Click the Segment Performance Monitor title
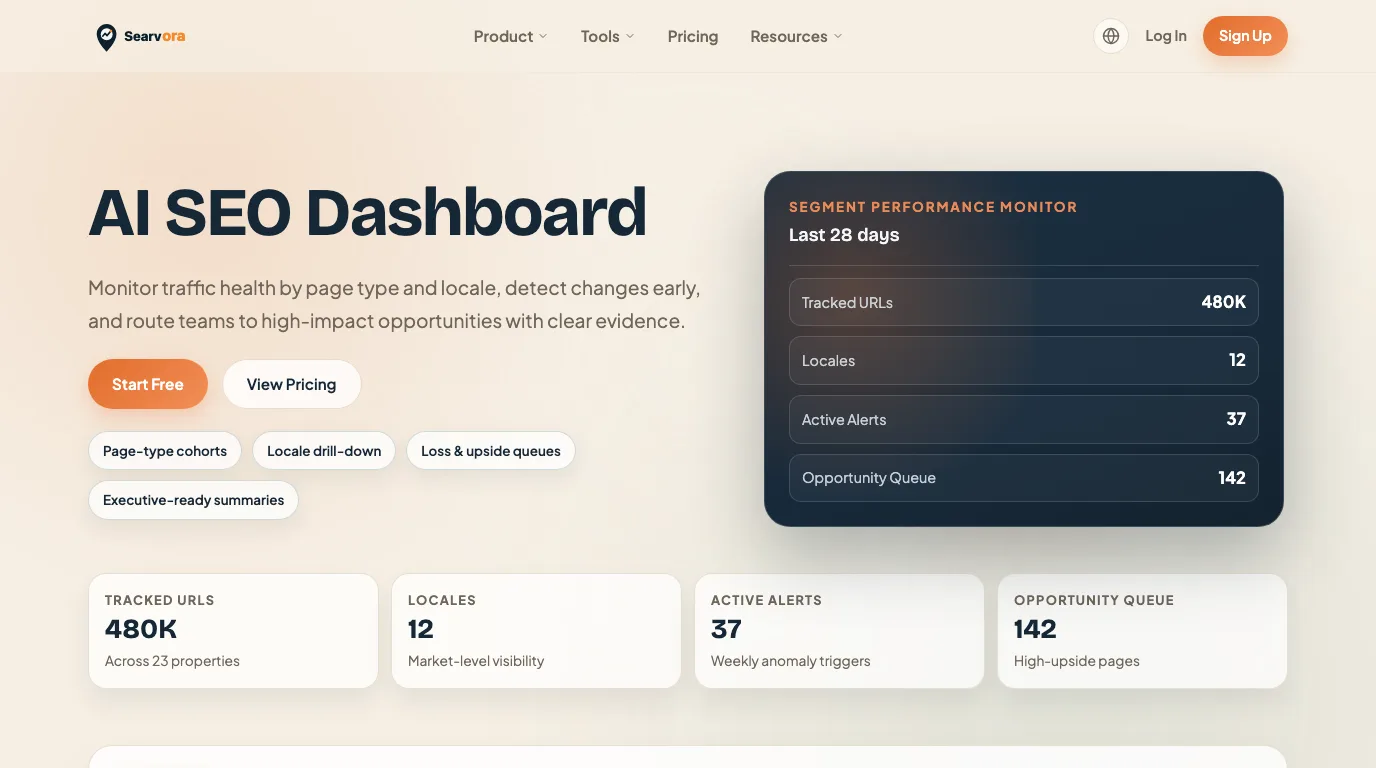 (933, 207)
